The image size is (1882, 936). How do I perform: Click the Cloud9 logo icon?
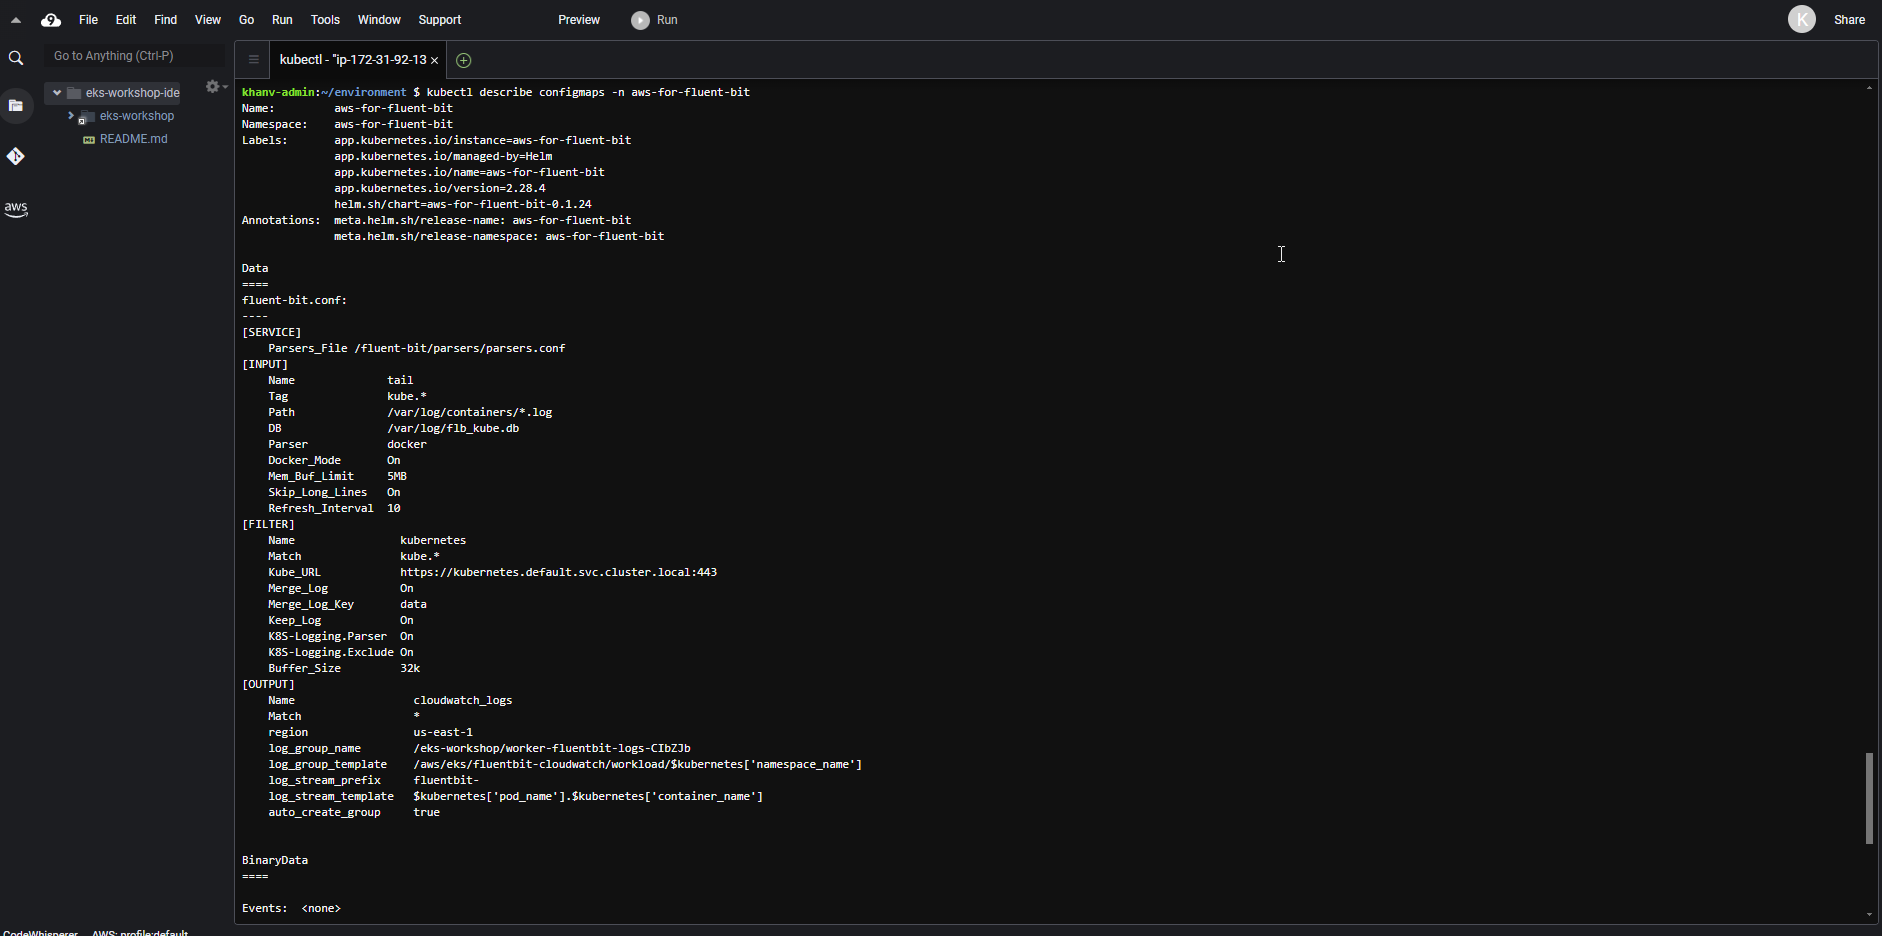tap(51, 20)
